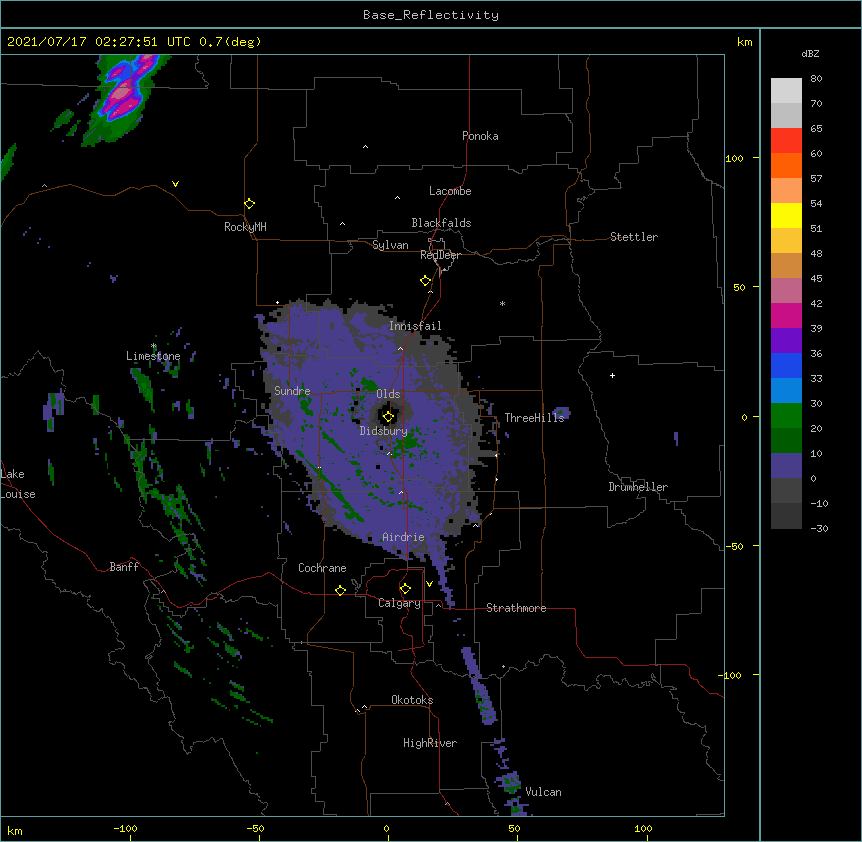This screenshot has width=862, height=842.
Task: Click the Lacombe city label
Action: pos(450,191)
